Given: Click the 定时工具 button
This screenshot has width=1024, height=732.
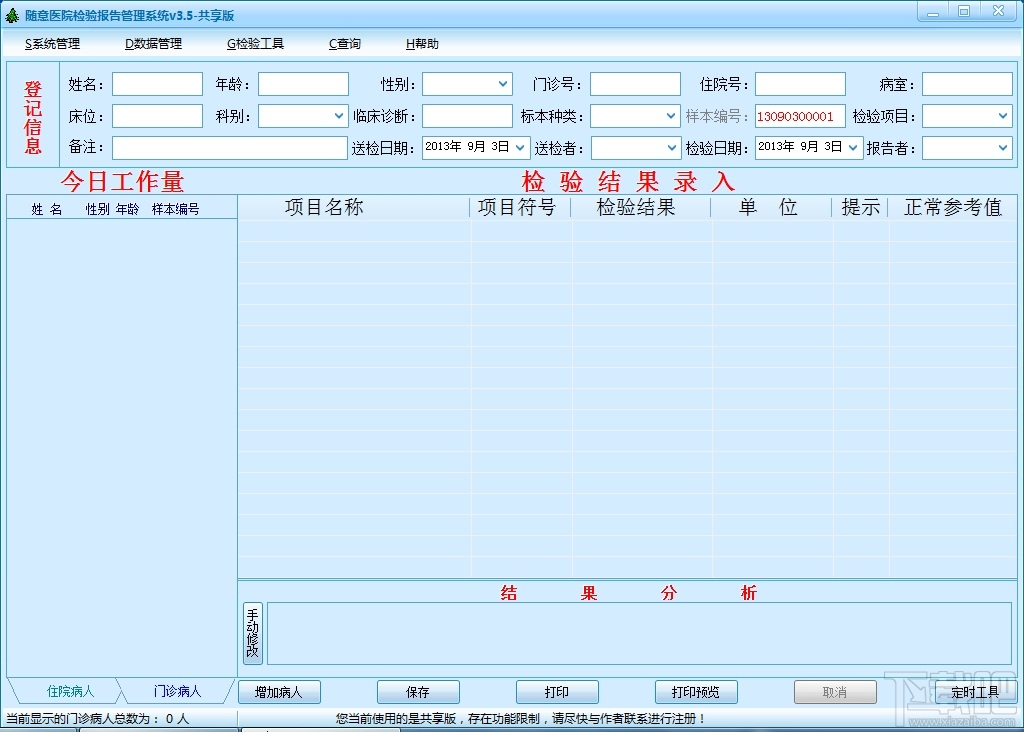Looking at the screenshot, I should (x=974, y=692).
